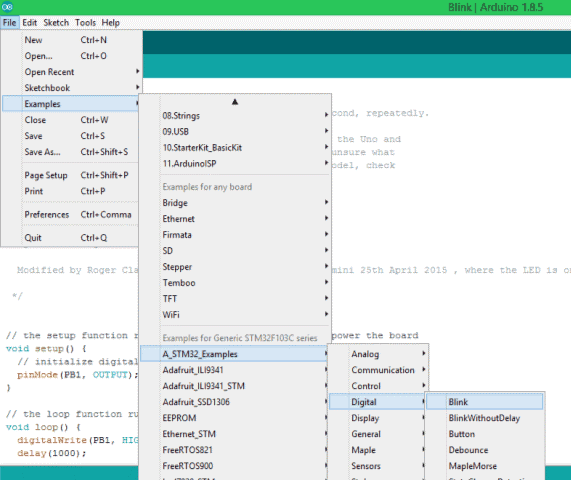
Task: Expand the Control category
Action: [378, 386]
